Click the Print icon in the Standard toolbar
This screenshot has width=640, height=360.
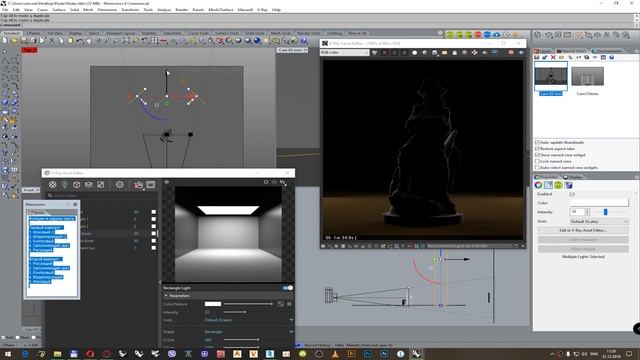click(x=33, y=40)
